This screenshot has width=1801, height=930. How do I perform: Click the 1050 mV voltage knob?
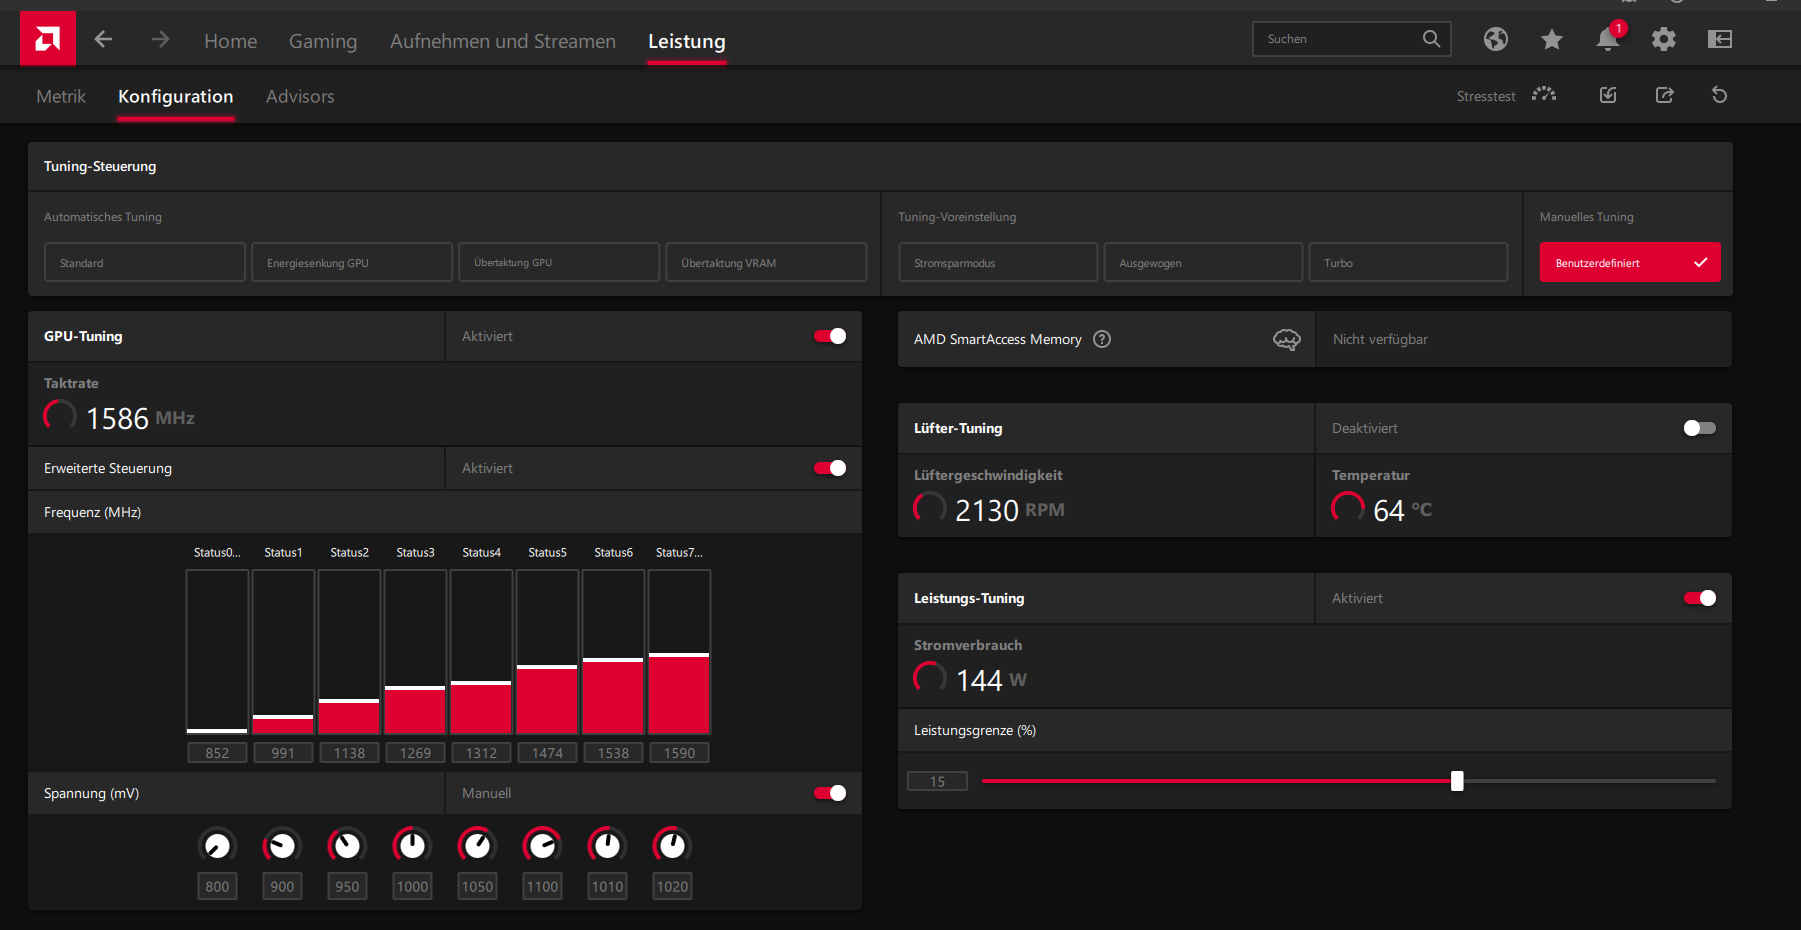[x=477, y=846]
